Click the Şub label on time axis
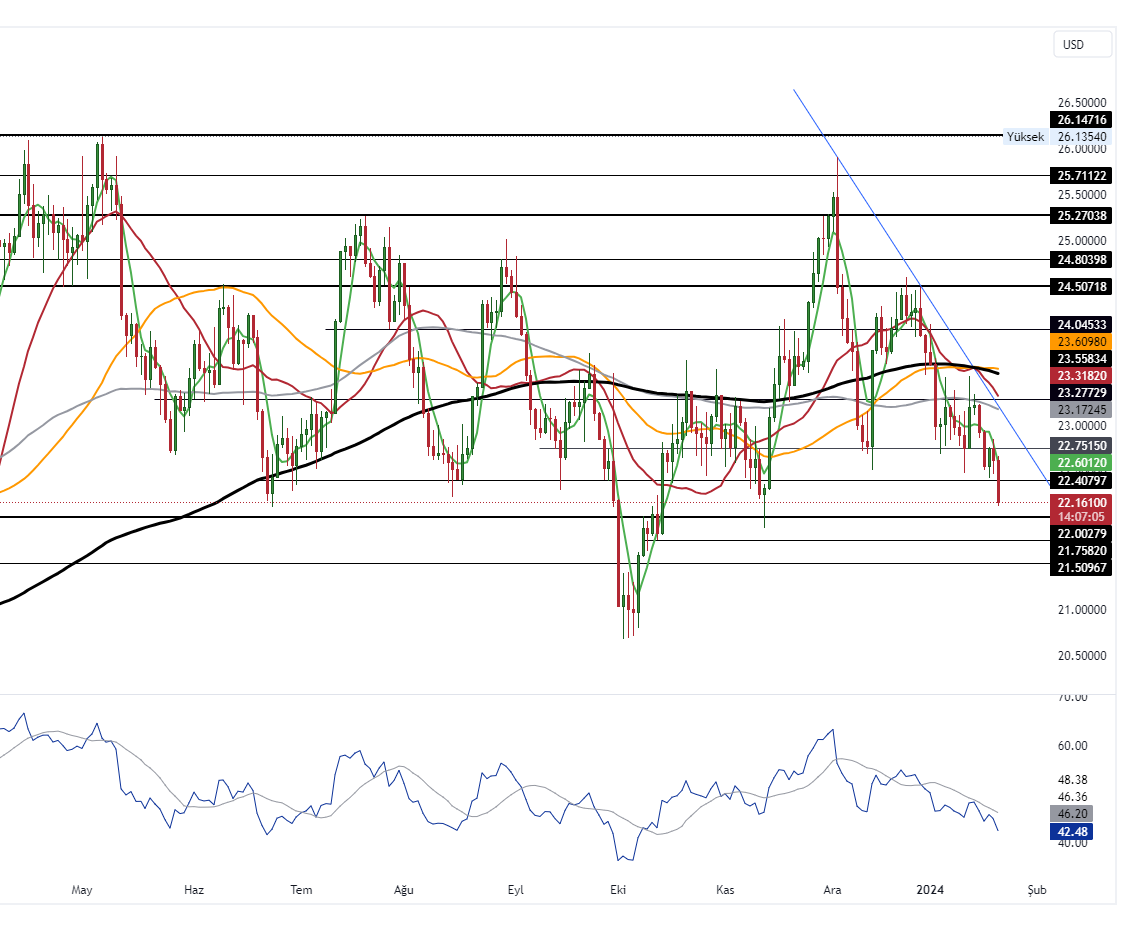Image resolution: width=1126 pixels, height=939 pixels. [x=1037, y=890]
